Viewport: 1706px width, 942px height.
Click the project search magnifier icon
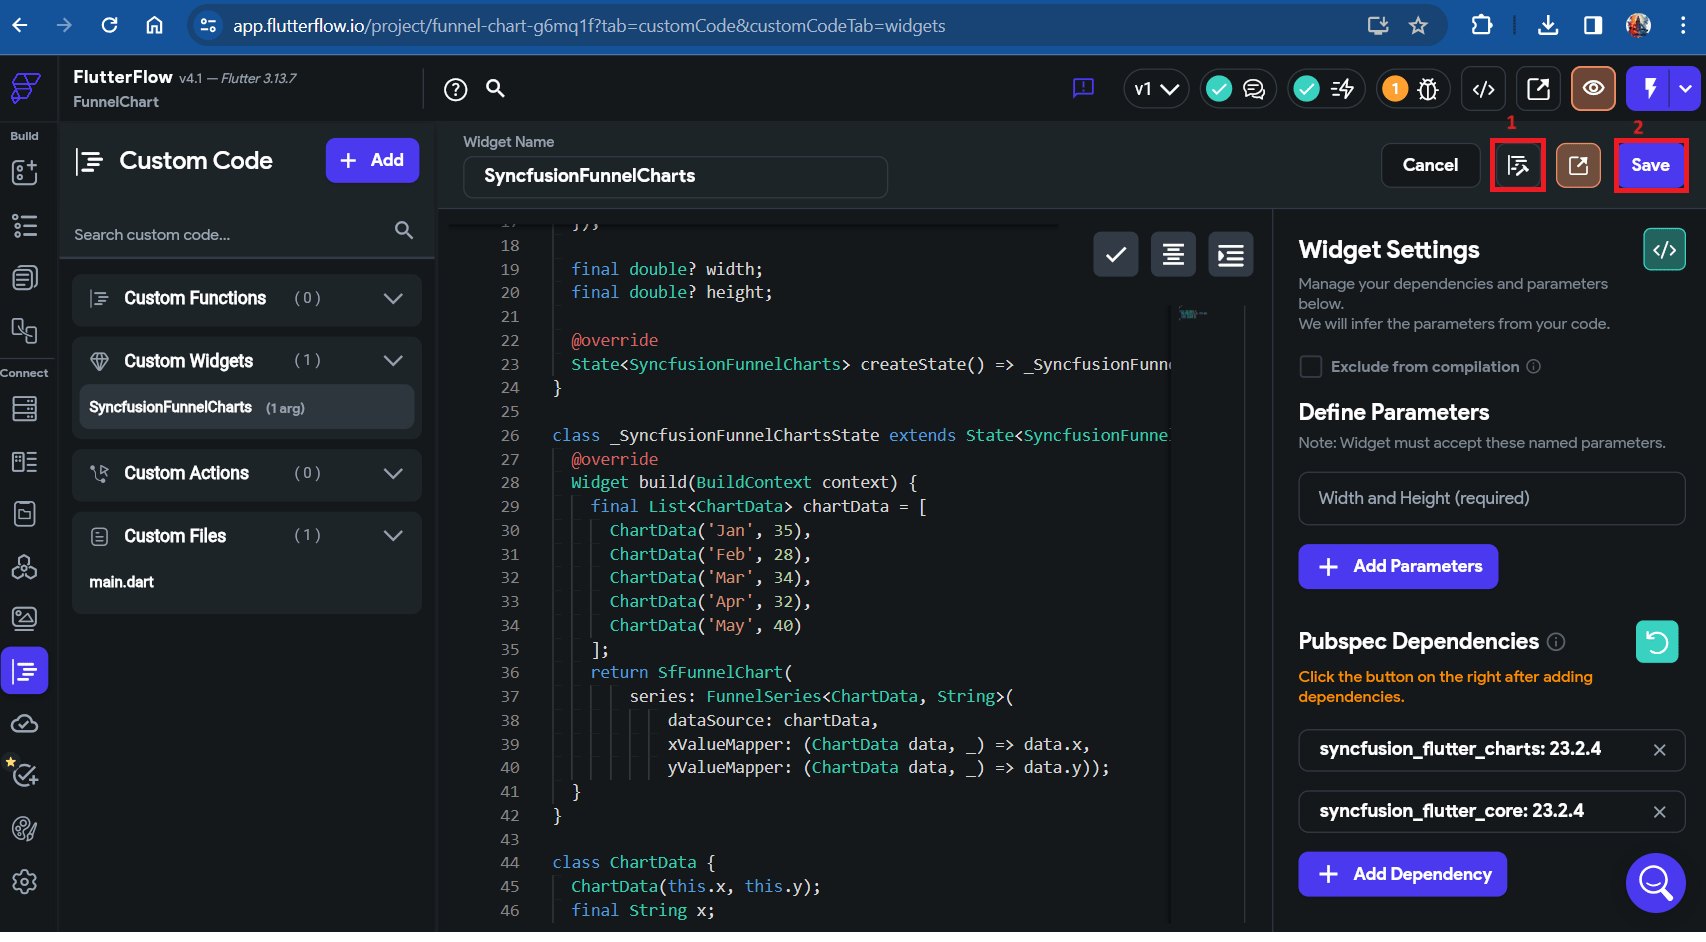pyautogui.click(x=495, y=89)
